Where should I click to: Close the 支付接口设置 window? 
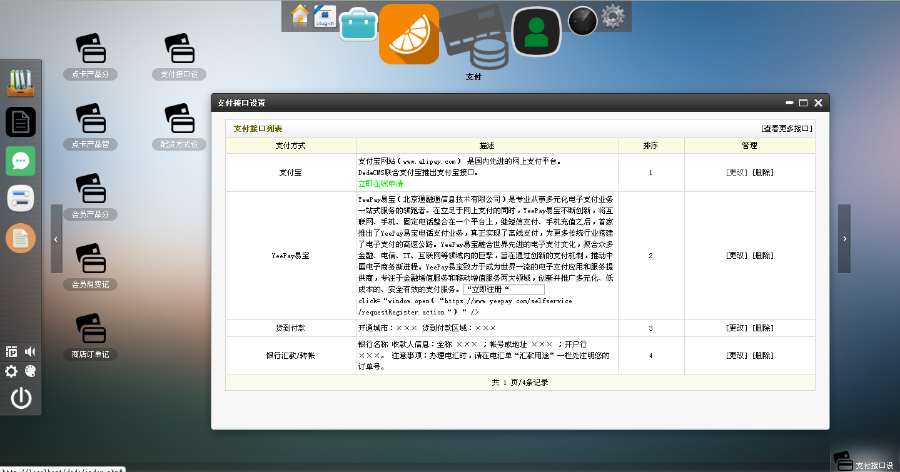[x=818, y=103]
